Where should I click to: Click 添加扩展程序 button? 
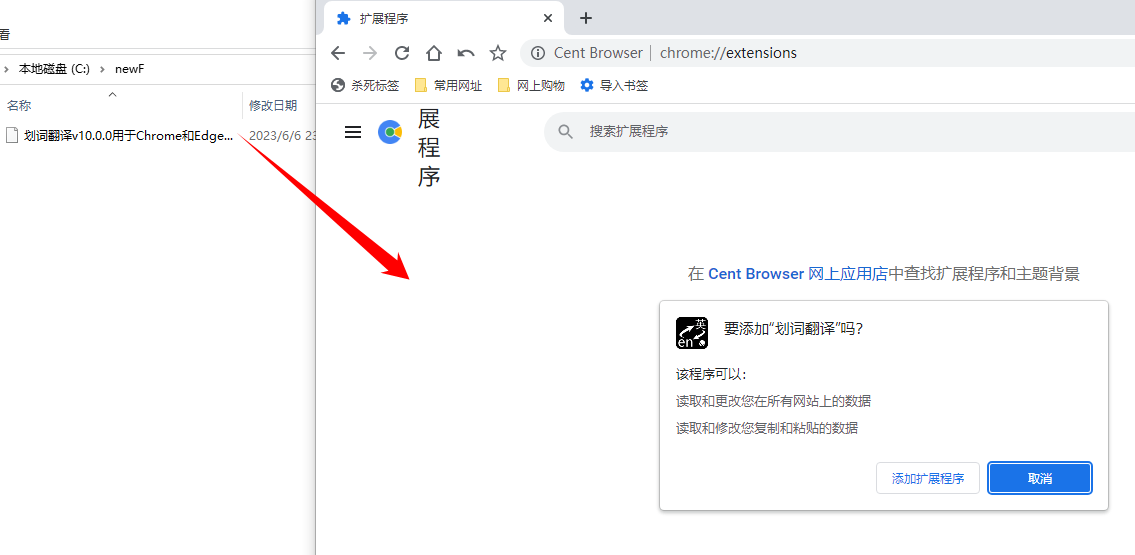(x=928, y=478)
